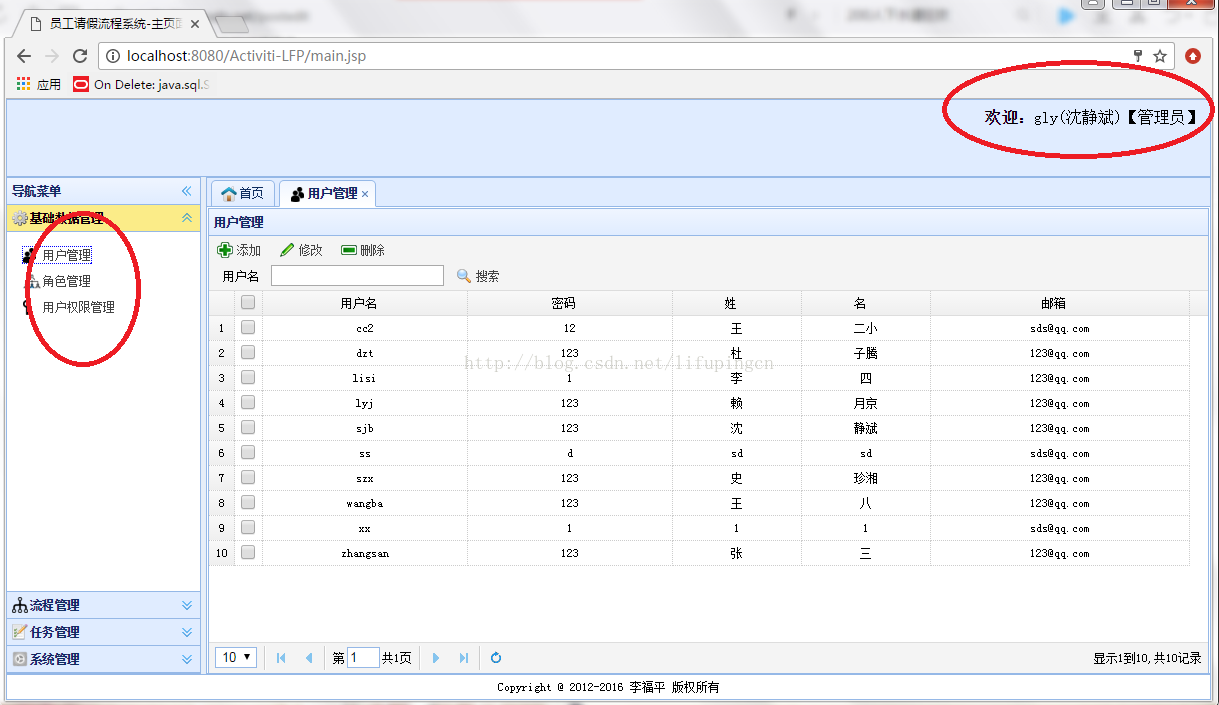Screen dimensions: 1219x705
Task: Click row number 6 cell
Action: click(x=222, y=453)
